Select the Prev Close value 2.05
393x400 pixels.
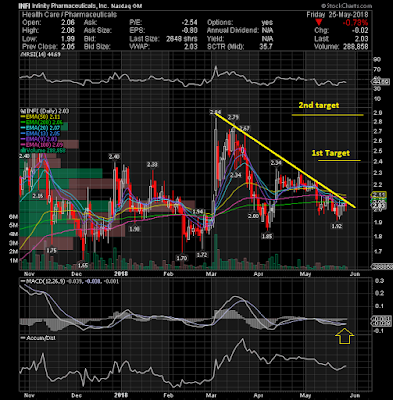click(67, 47)
